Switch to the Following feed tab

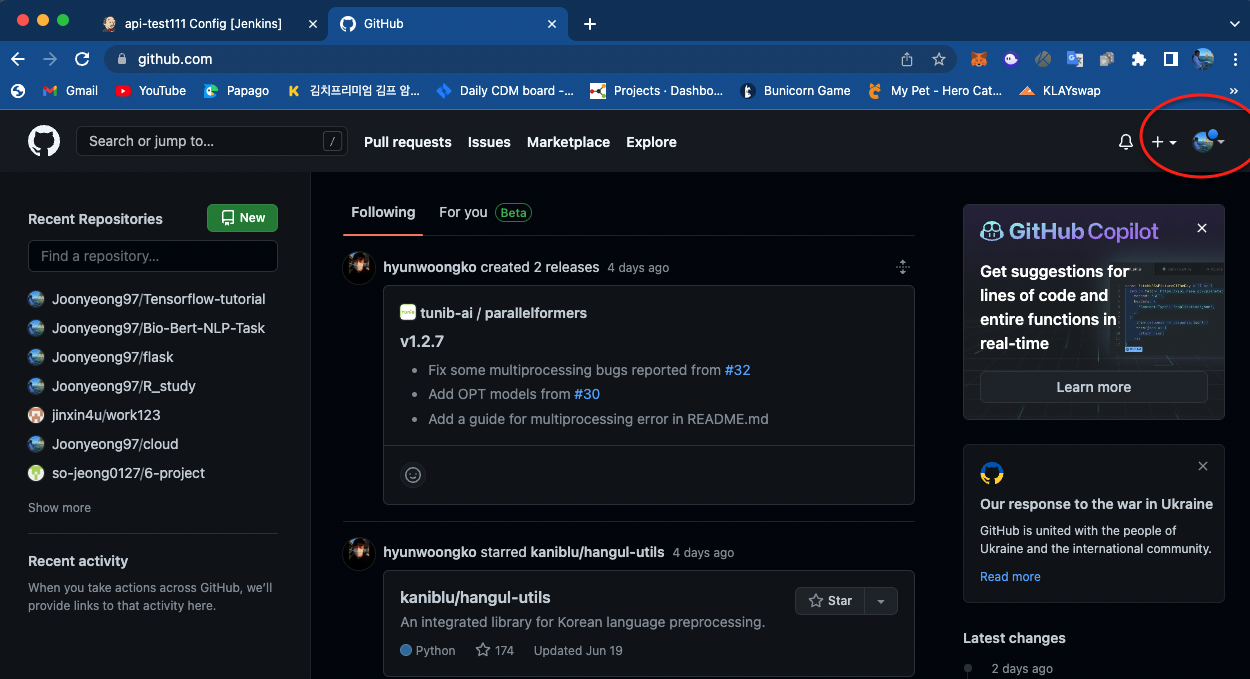pos(383,212)
